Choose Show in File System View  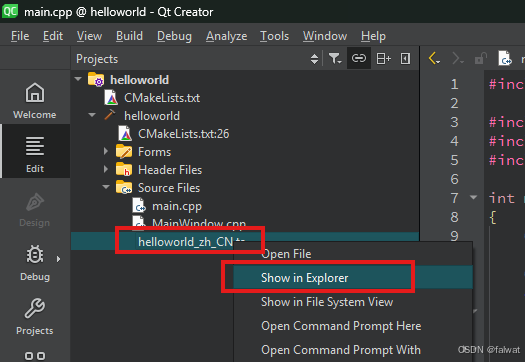[353, 302]
